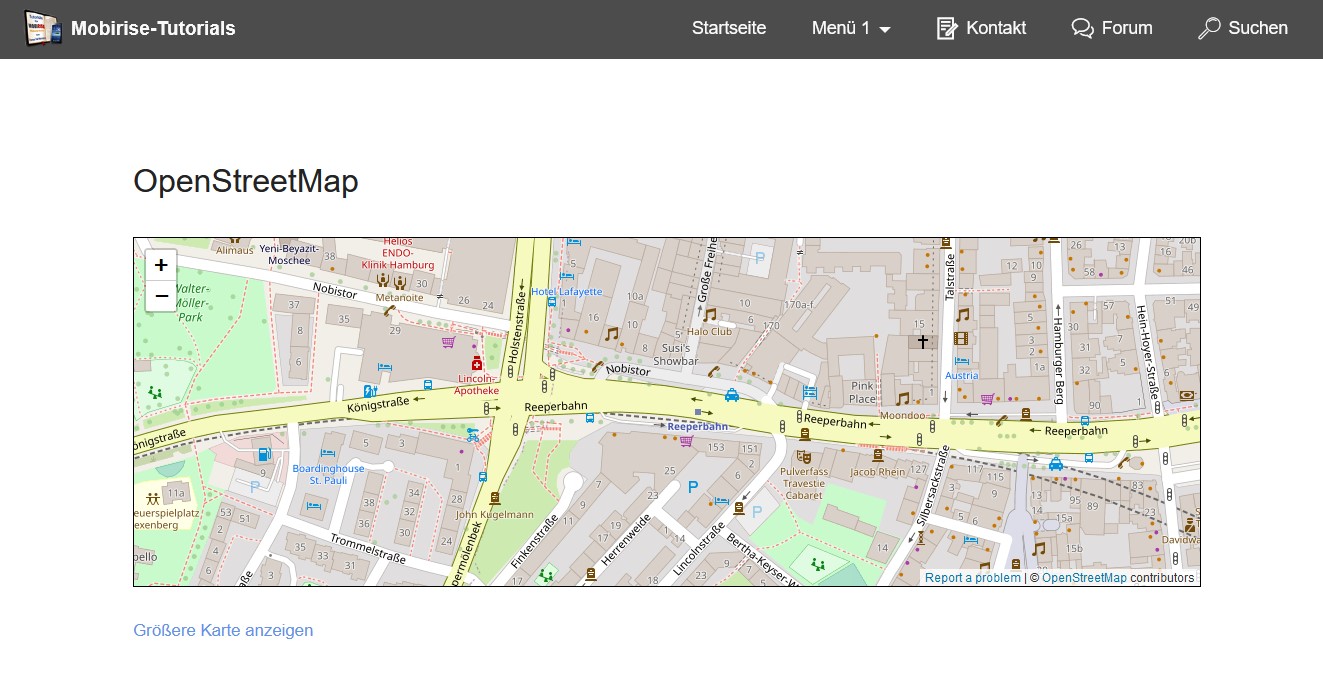This screenshot has width=1323, height=700.
Task: Click the Mobirise-Tutorials logo icon
Action: 42,28
